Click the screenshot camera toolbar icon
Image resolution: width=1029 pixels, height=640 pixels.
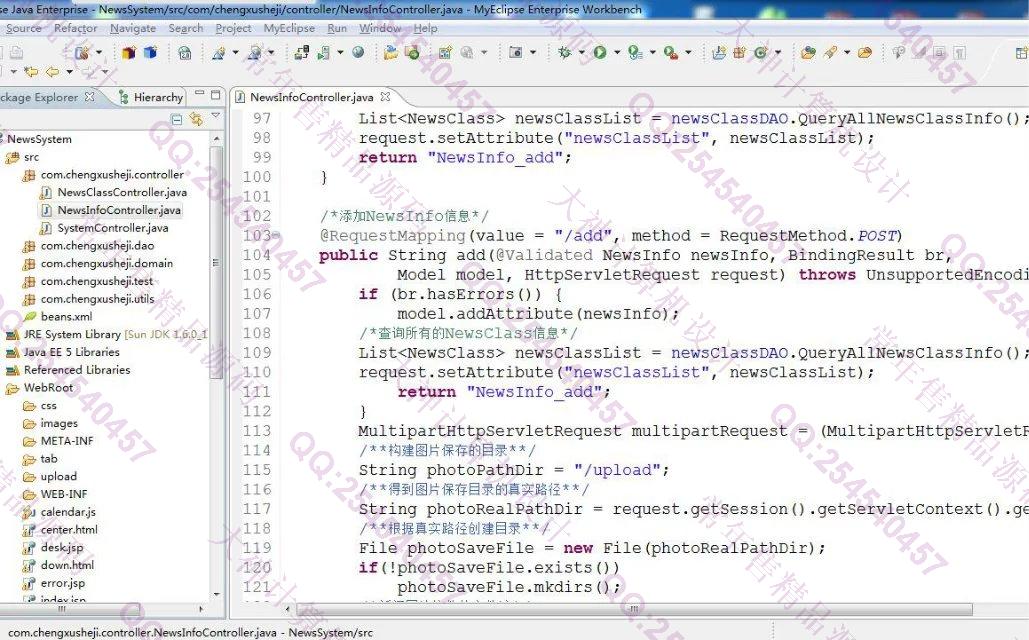click(516, 53)
